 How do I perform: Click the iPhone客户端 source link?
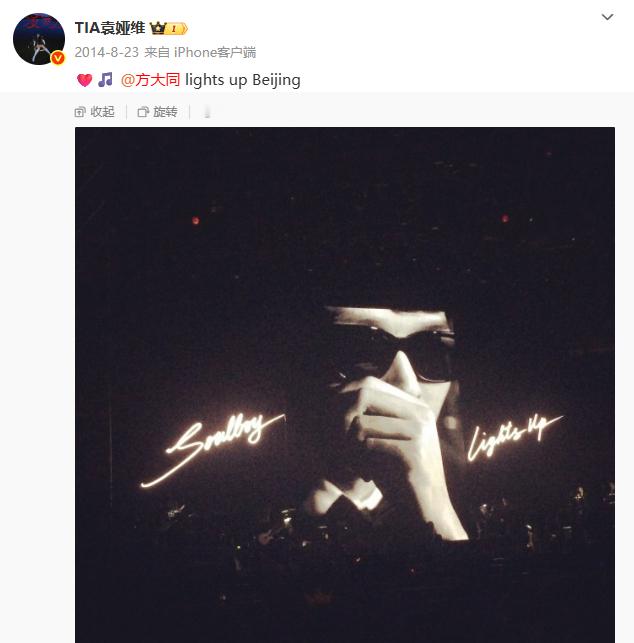215,52
